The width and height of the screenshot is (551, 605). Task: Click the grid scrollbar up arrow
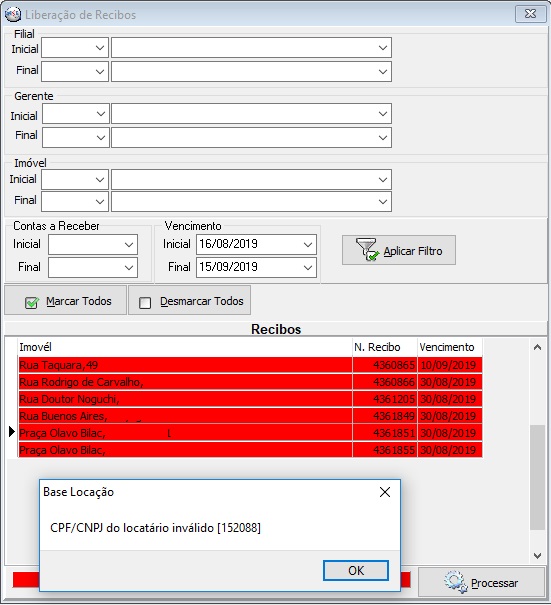pos(537,347)
